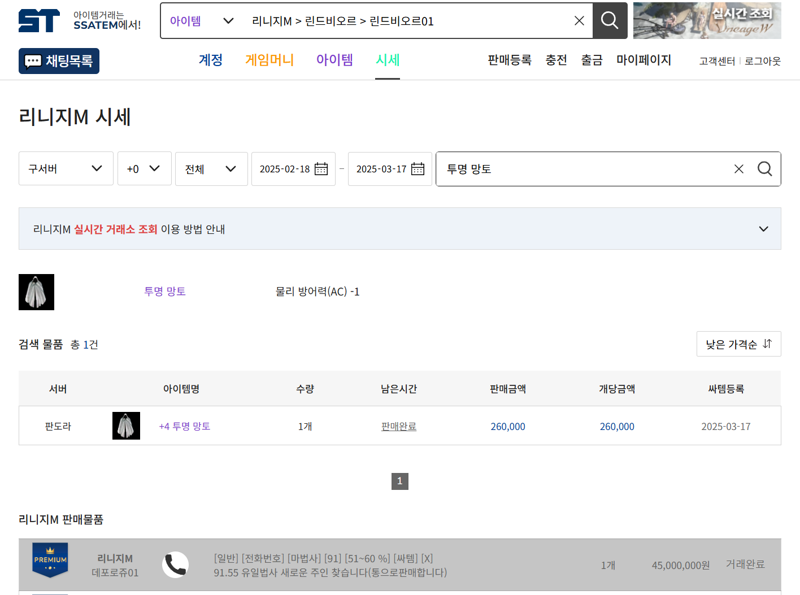Open 판매등록 menu
The width and height of the screenshot is (800, 595).
pos(509,60)
